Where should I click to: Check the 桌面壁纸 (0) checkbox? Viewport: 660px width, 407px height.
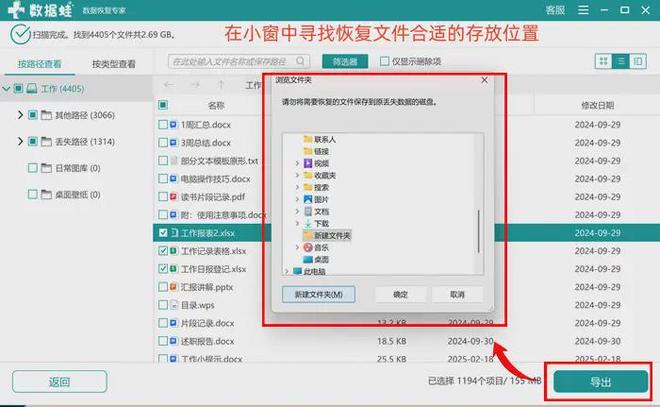32,194
